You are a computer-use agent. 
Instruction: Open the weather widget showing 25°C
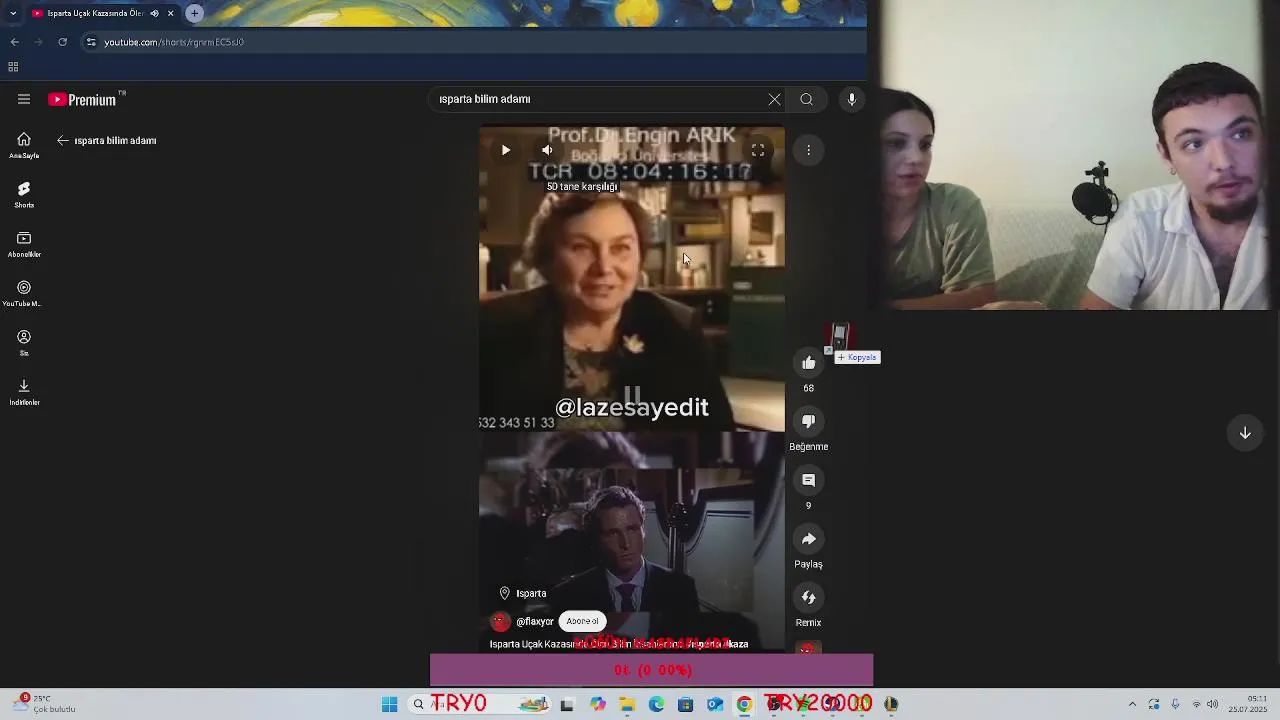45,704
